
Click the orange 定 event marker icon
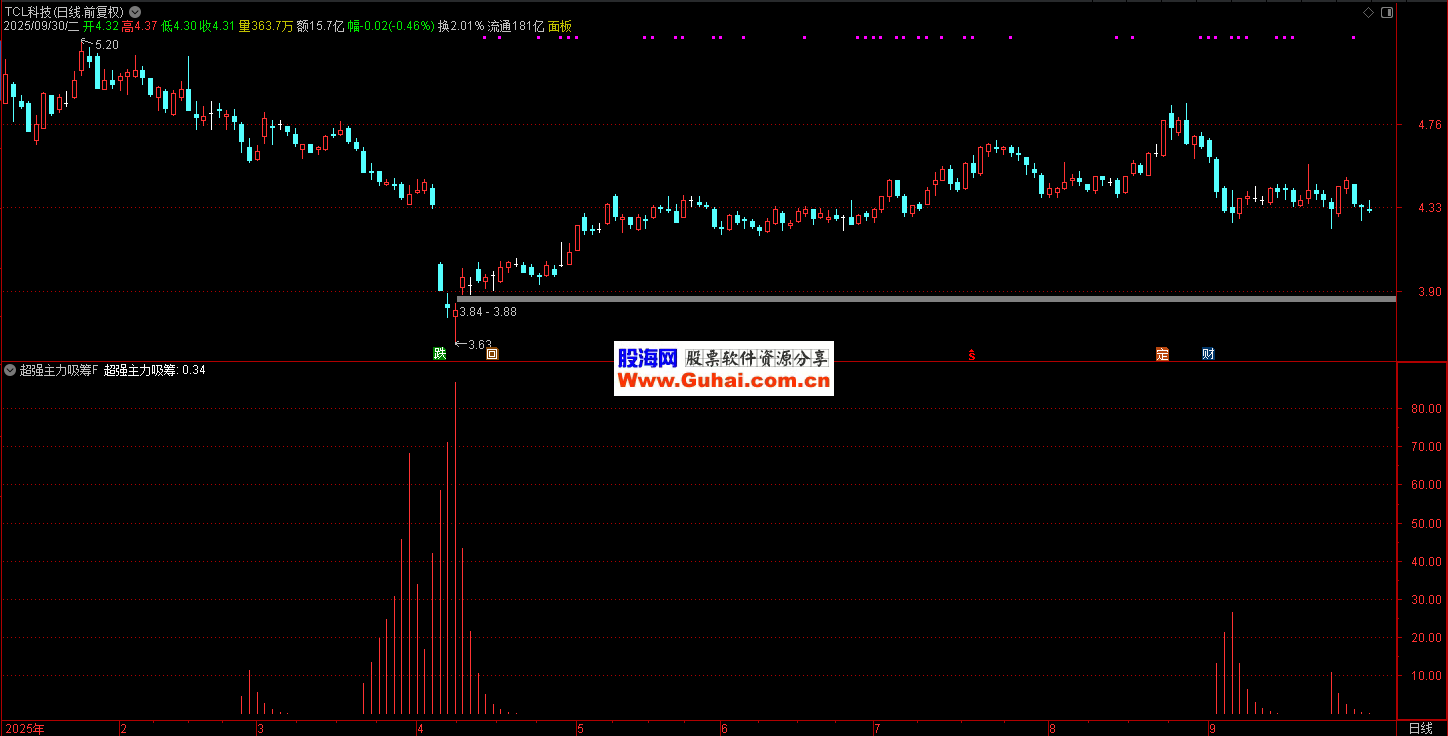[1161, 353]
